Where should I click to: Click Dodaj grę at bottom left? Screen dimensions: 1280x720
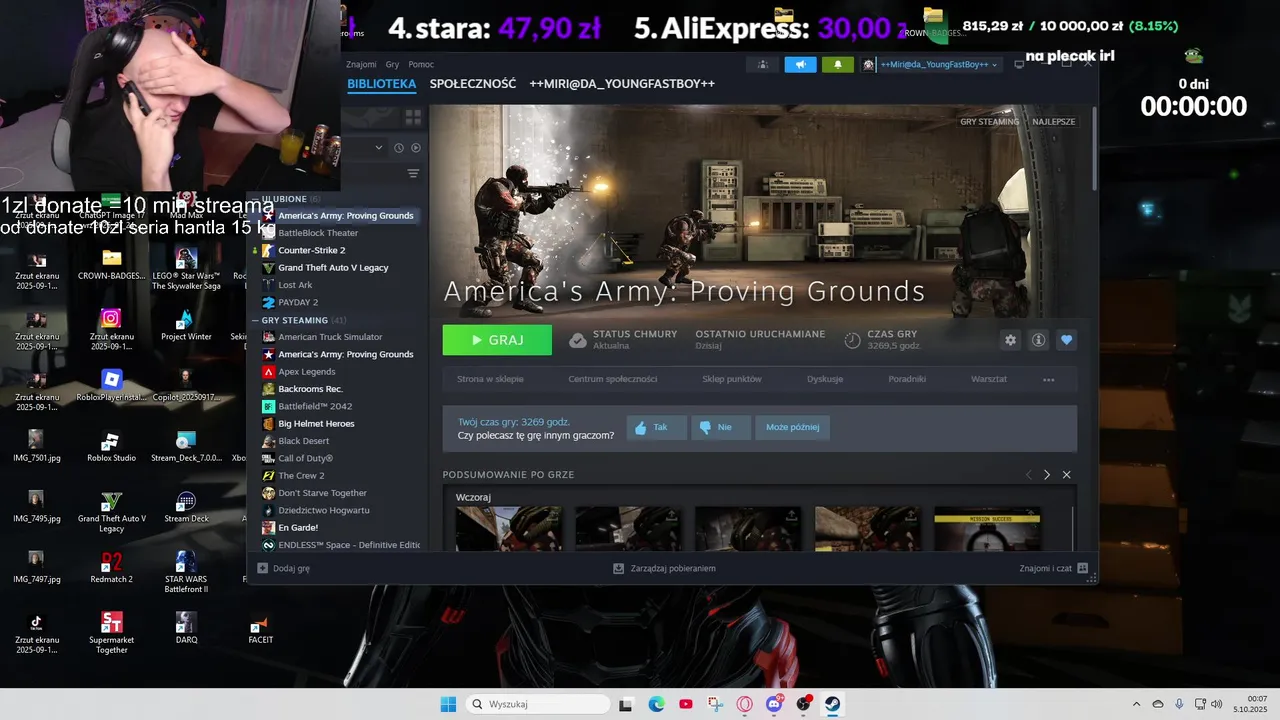pyautogui.click(x=284, y=568)
